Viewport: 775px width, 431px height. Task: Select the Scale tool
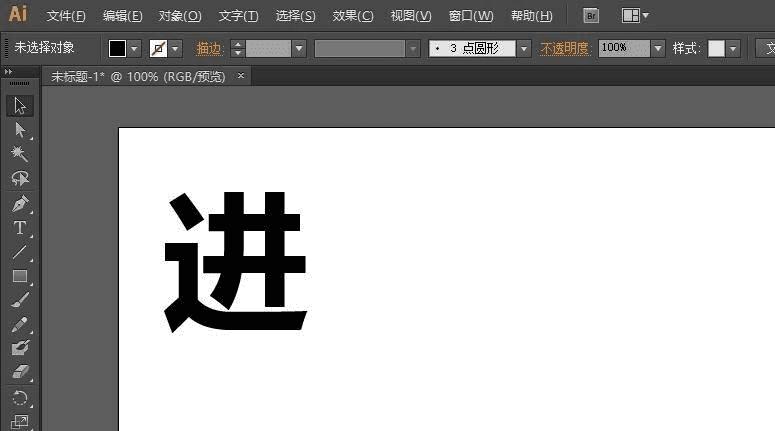click(x=20, y=422)
